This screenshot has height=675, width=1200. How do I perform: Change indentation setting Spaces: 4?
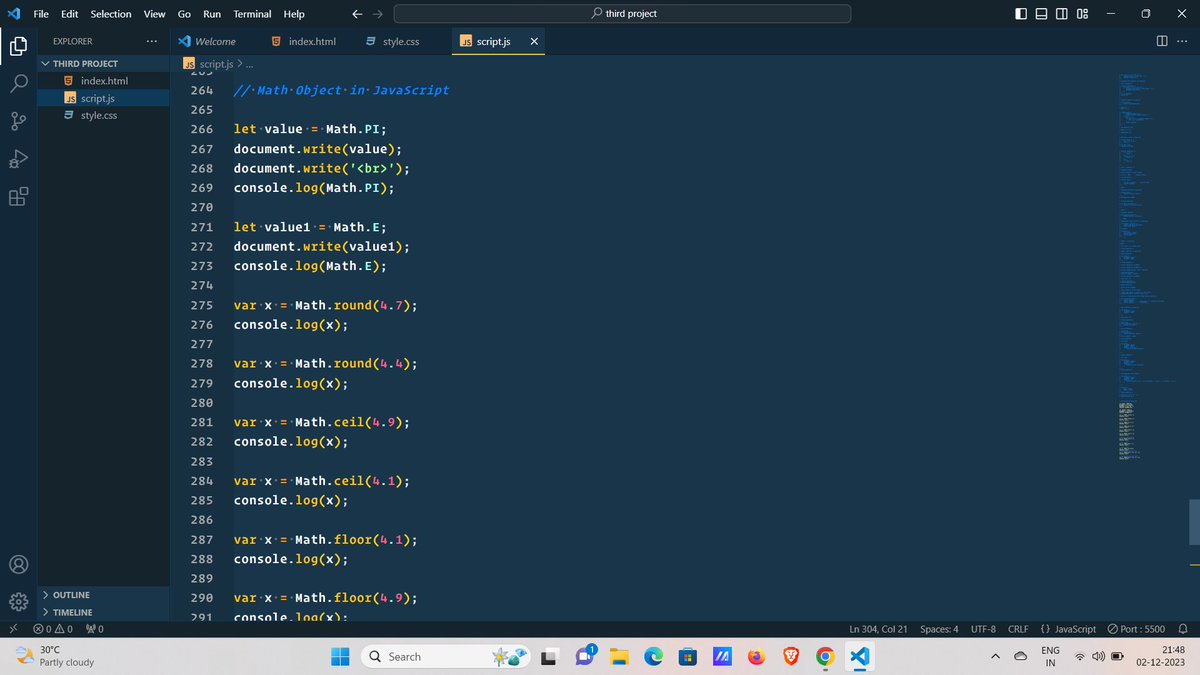tap(939, 629)
